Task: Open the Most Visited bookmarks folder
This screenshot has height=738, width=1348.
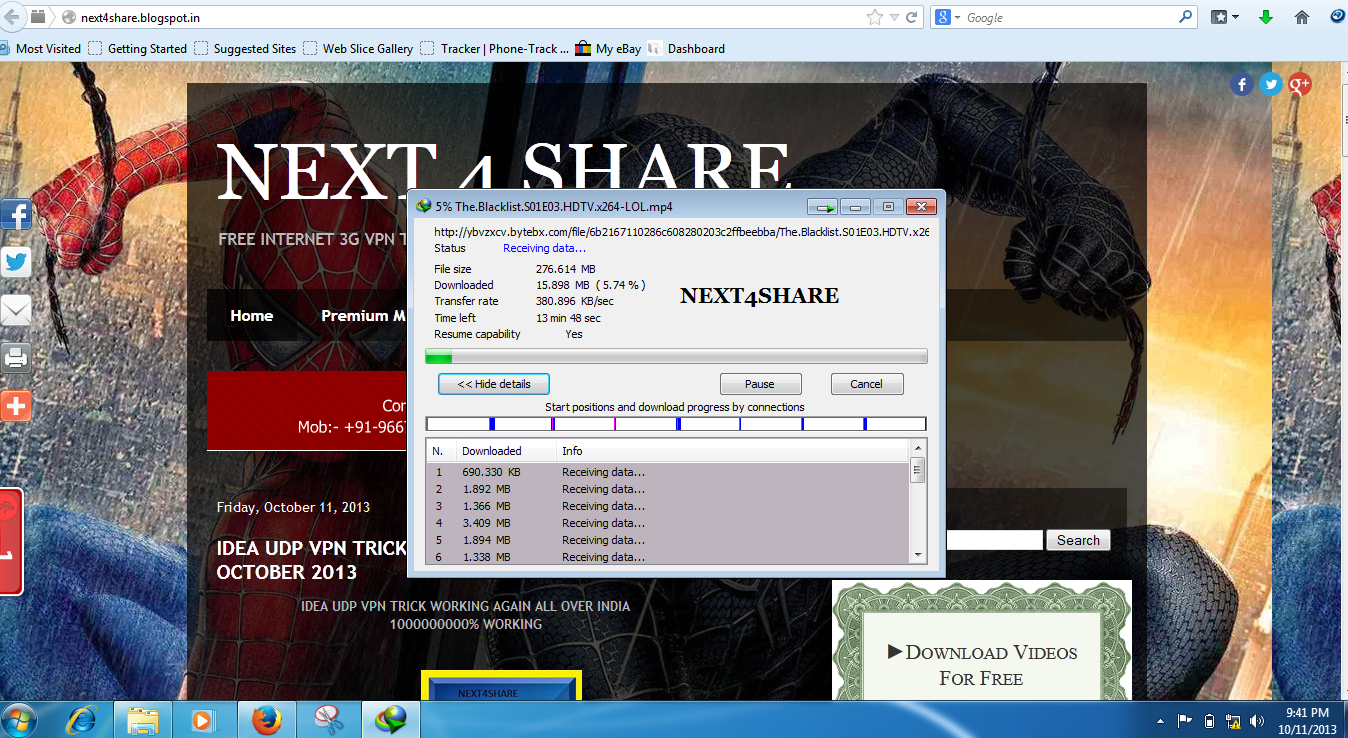Action: tap(41, 48)
